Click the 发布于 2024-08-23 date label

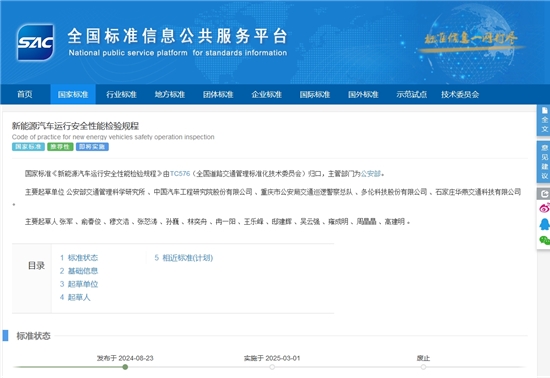pos(125,358)
